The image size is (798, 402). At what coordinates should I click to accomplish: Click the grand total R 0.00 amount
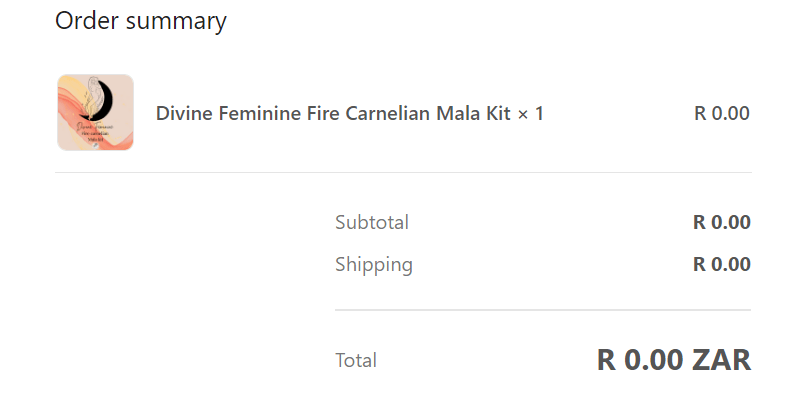click(640, 359)
